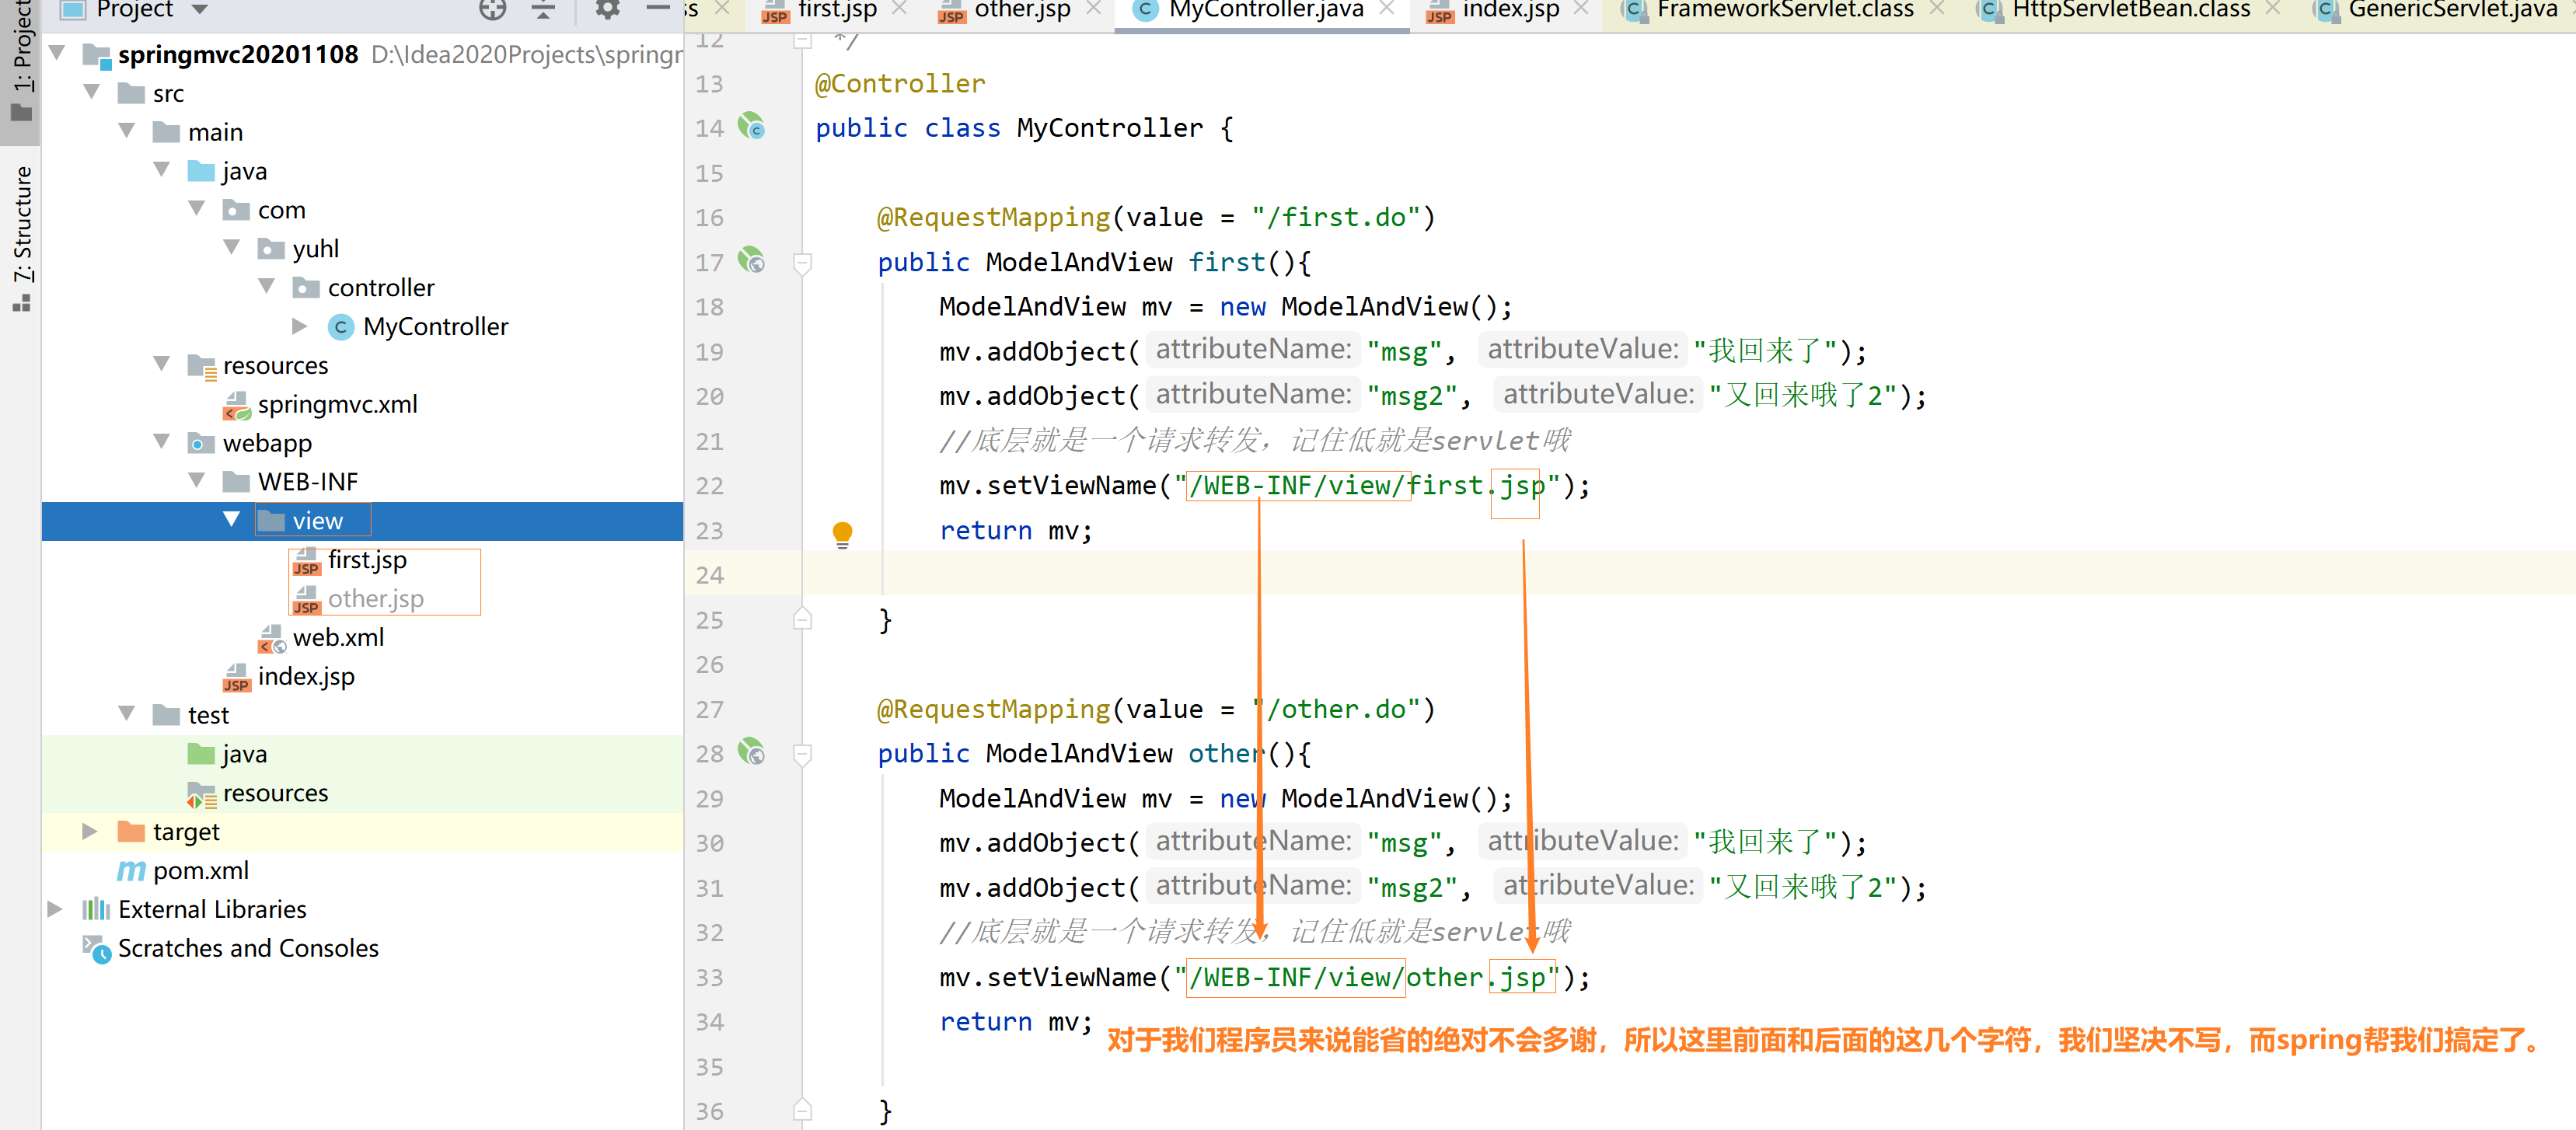This screenshot has width=2576, height=1130.
Task: Close the other.jsp tab
Action: tap(1093, 9)
